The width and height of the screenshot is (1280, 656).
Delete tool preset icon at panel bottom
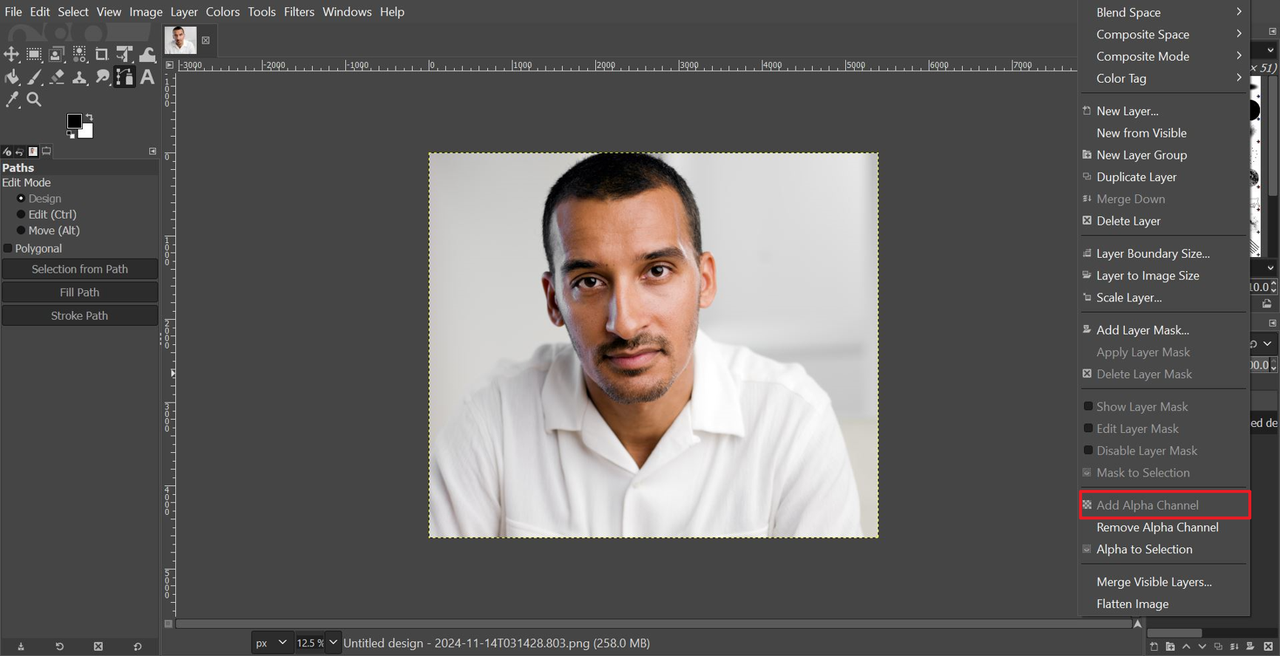point(98,646)
